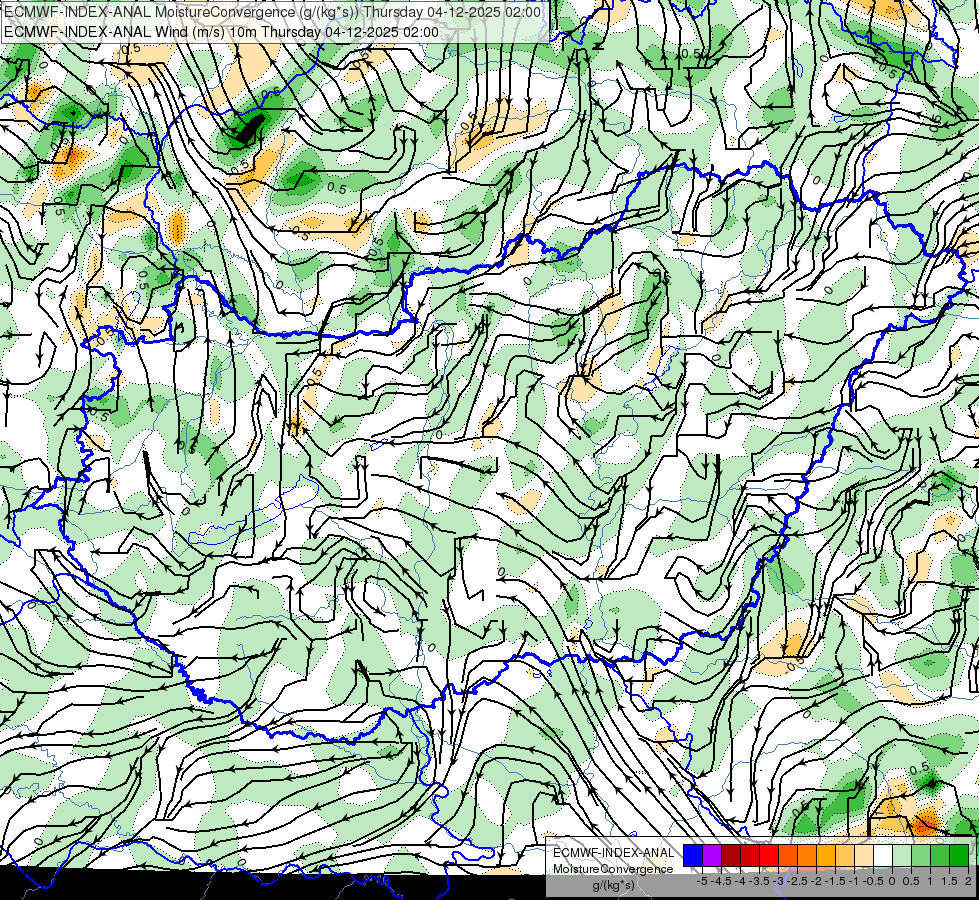Click the -0.5 legend scale value

pyautogui.click(x=873, y=881)
